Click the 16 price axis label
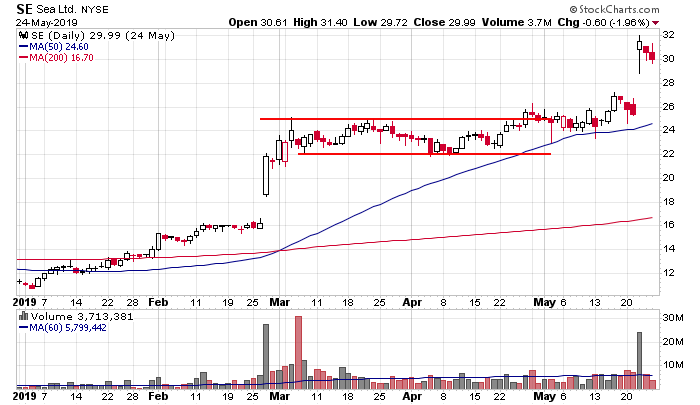 tap(668, 225)
